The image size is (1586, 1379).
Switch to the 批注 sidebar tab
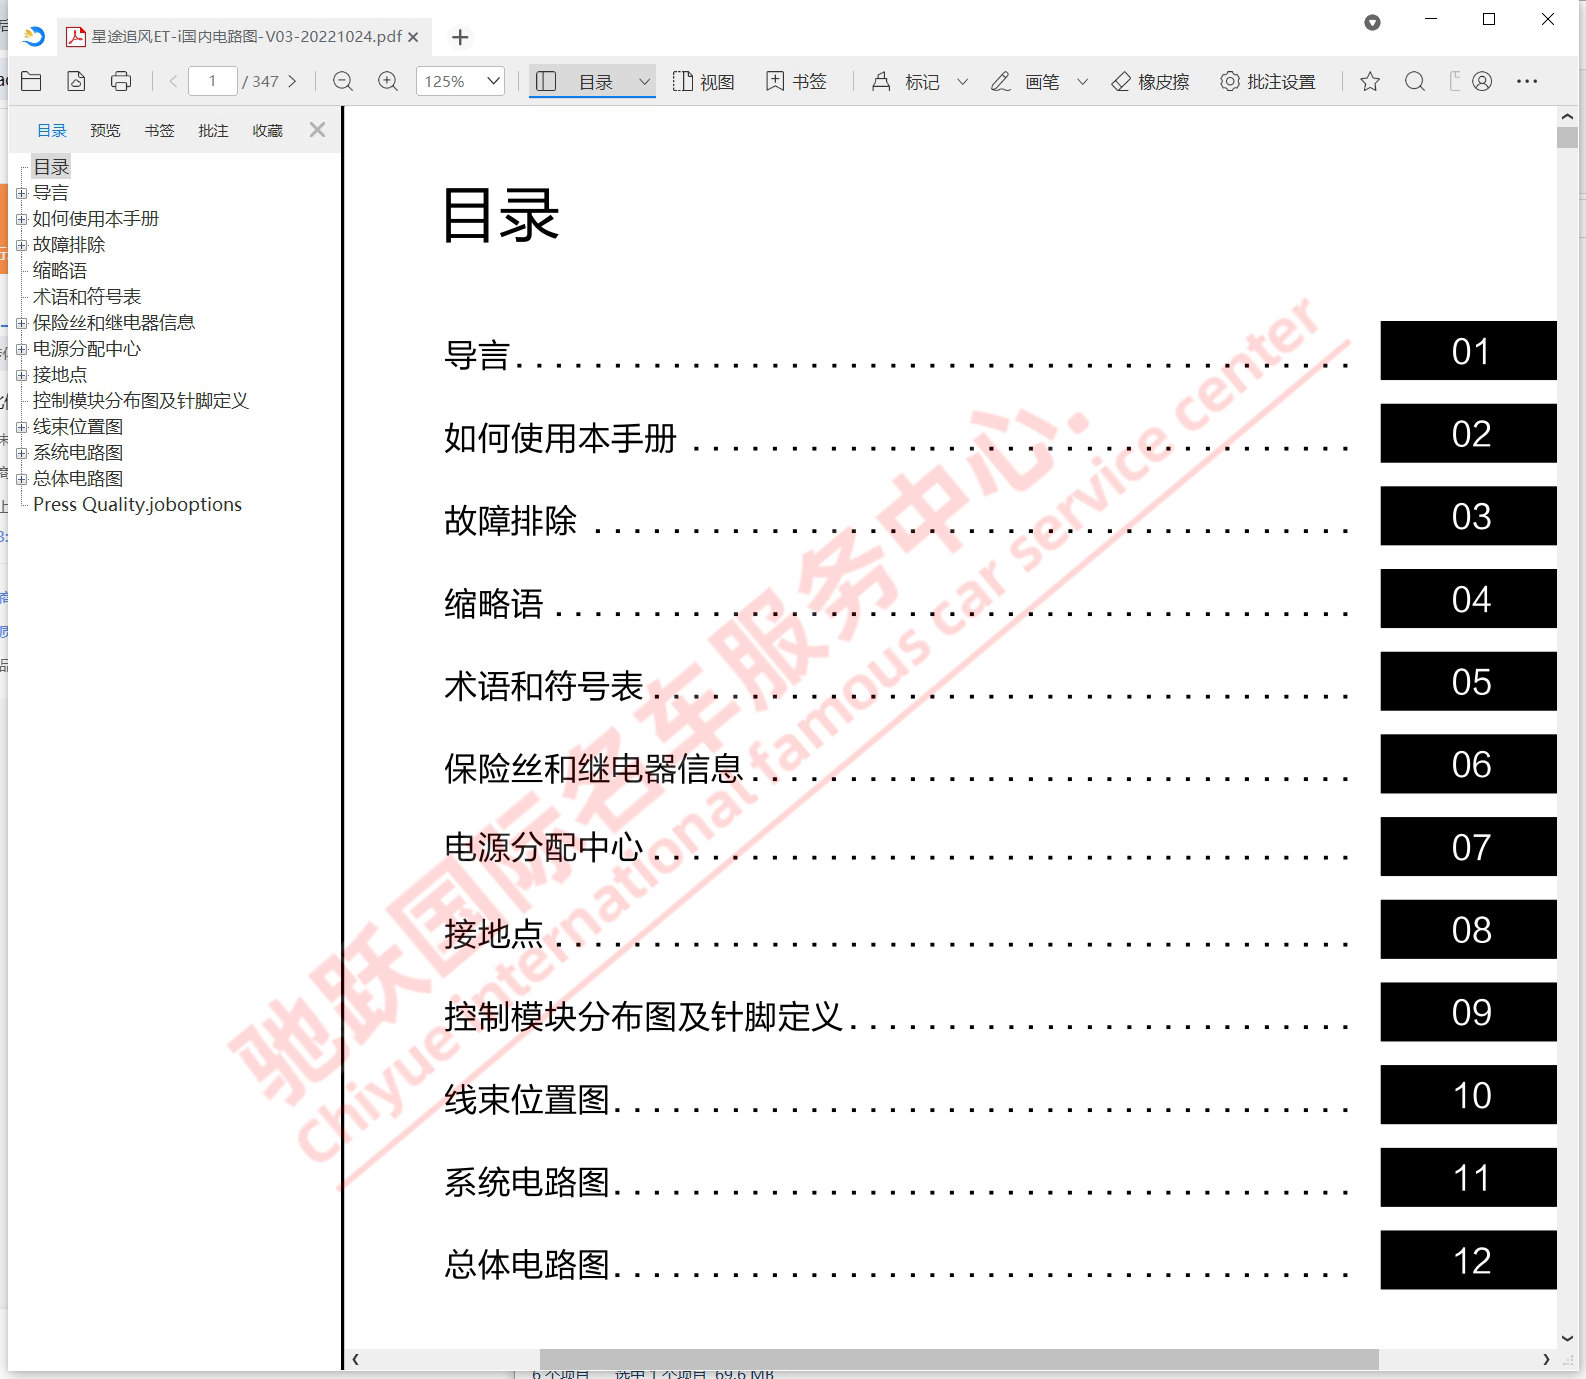tap(213, 131)
